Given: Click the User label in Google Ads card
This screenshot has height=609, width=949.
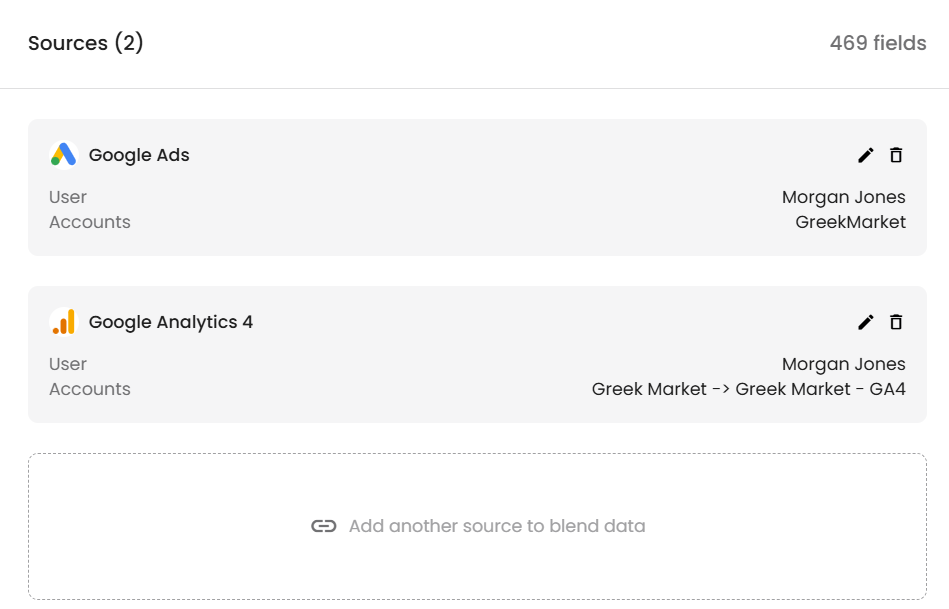Looking at the screenshot, I should tap(68, 197).
